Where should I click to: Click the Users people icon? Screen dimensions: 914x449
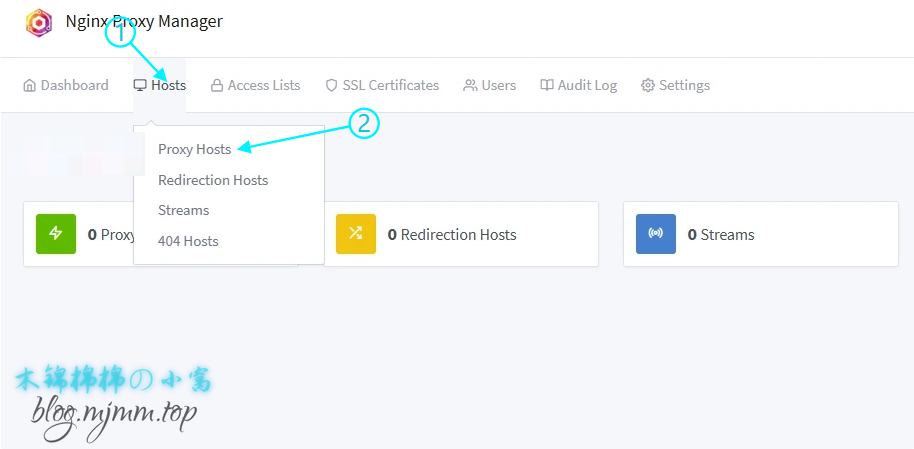(x=470, y=86)
